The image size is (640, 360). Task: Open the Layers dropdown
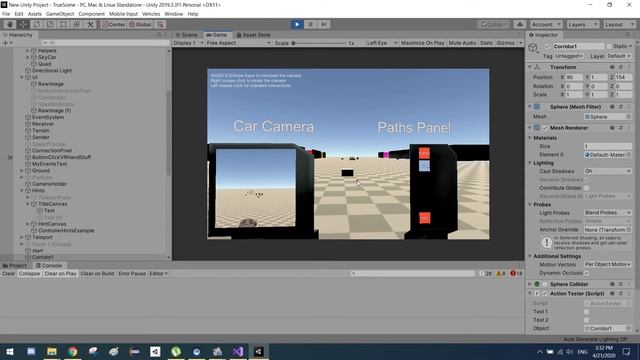[x=582, y=24]
